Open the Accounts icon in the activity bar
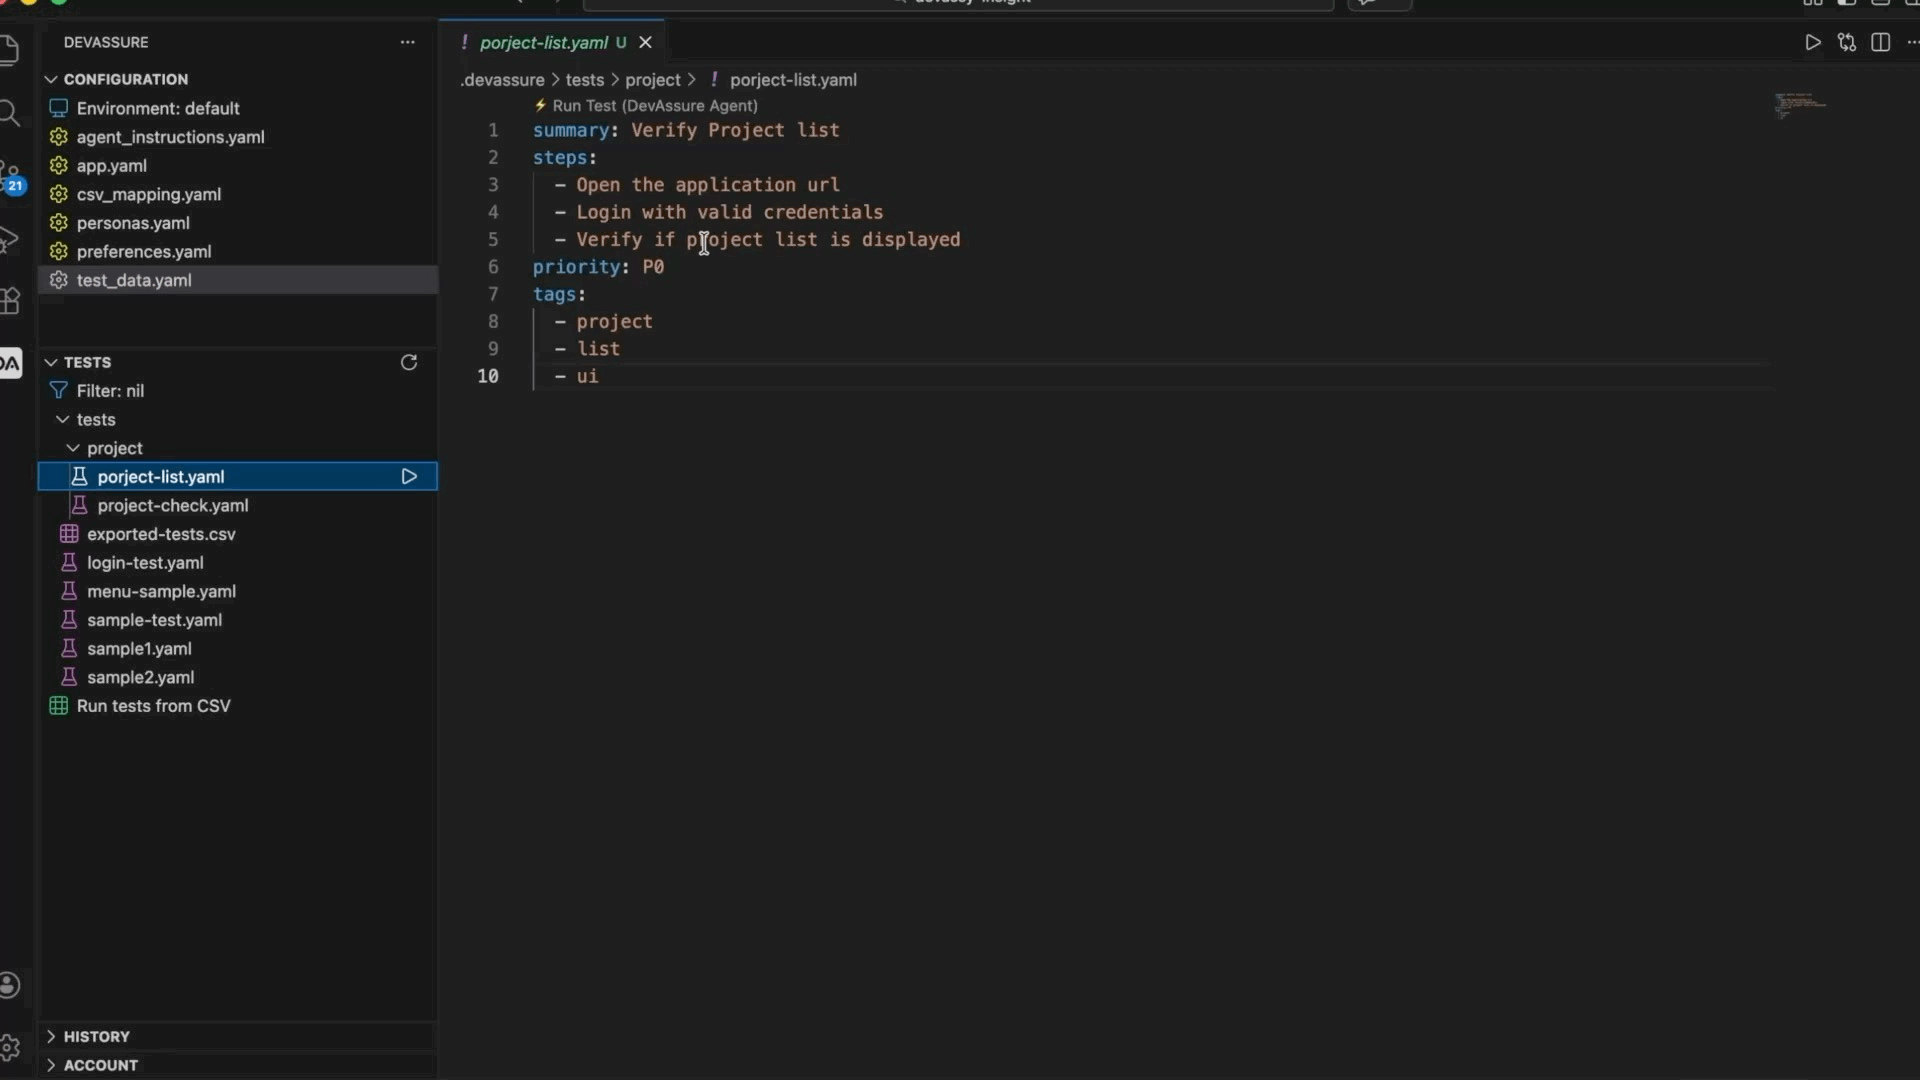Screen dimensions: 1920x1080 (10, 985)
